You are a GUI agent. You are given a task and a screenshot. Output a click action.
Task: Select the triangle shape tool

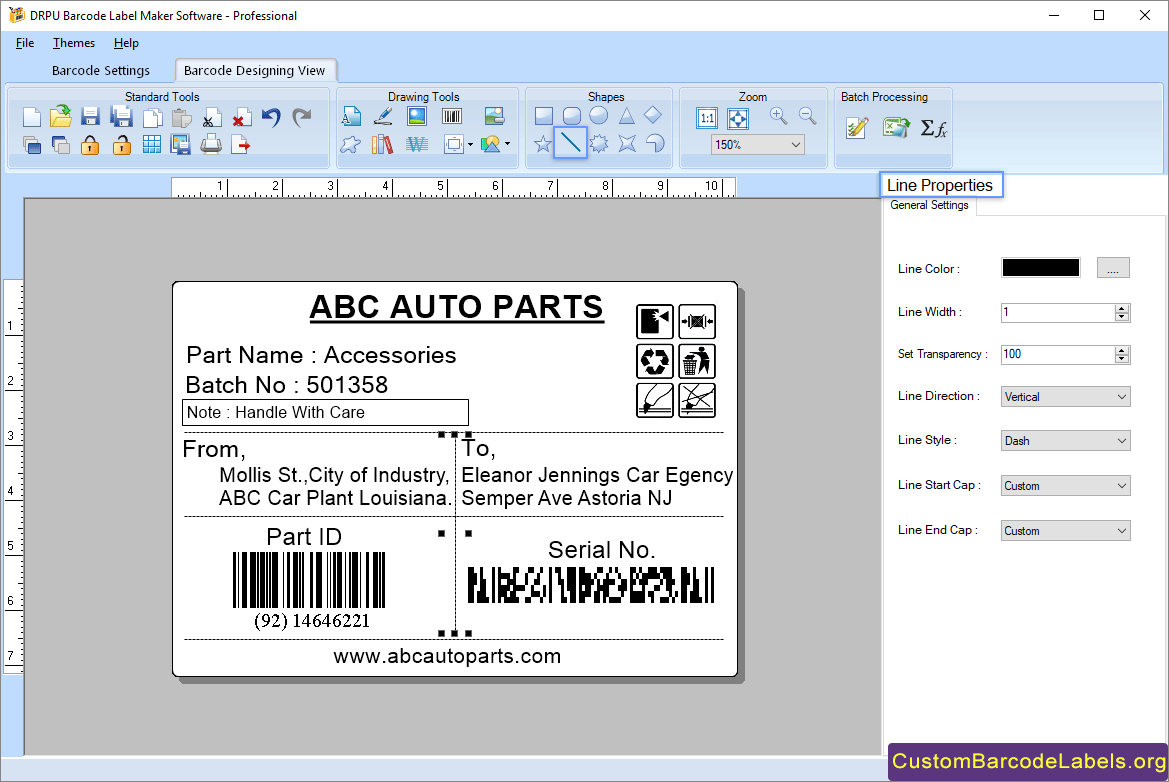tap(626, 116)
